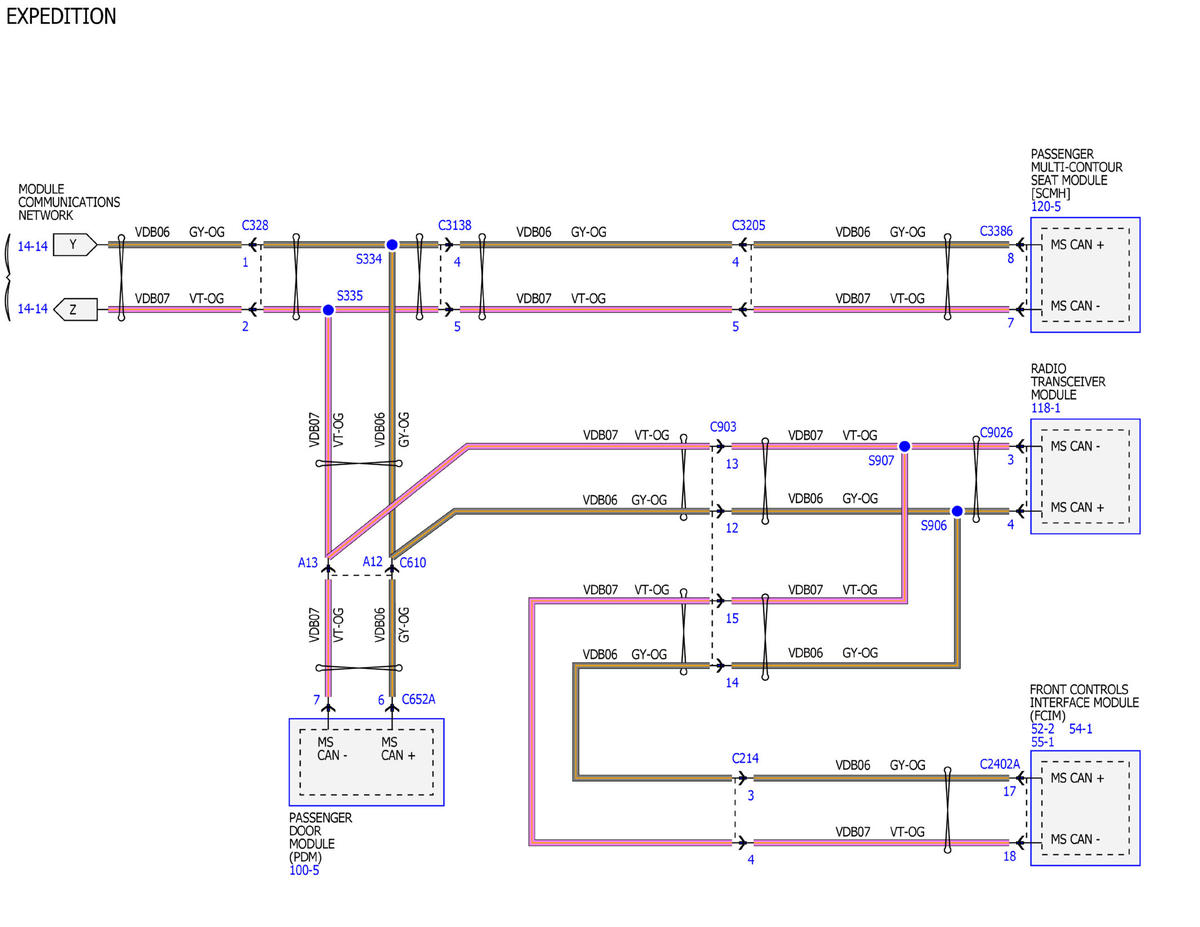The image size is (1200, 927).
Task: Click connector label C2402A
Action: tap(1000, 765)
